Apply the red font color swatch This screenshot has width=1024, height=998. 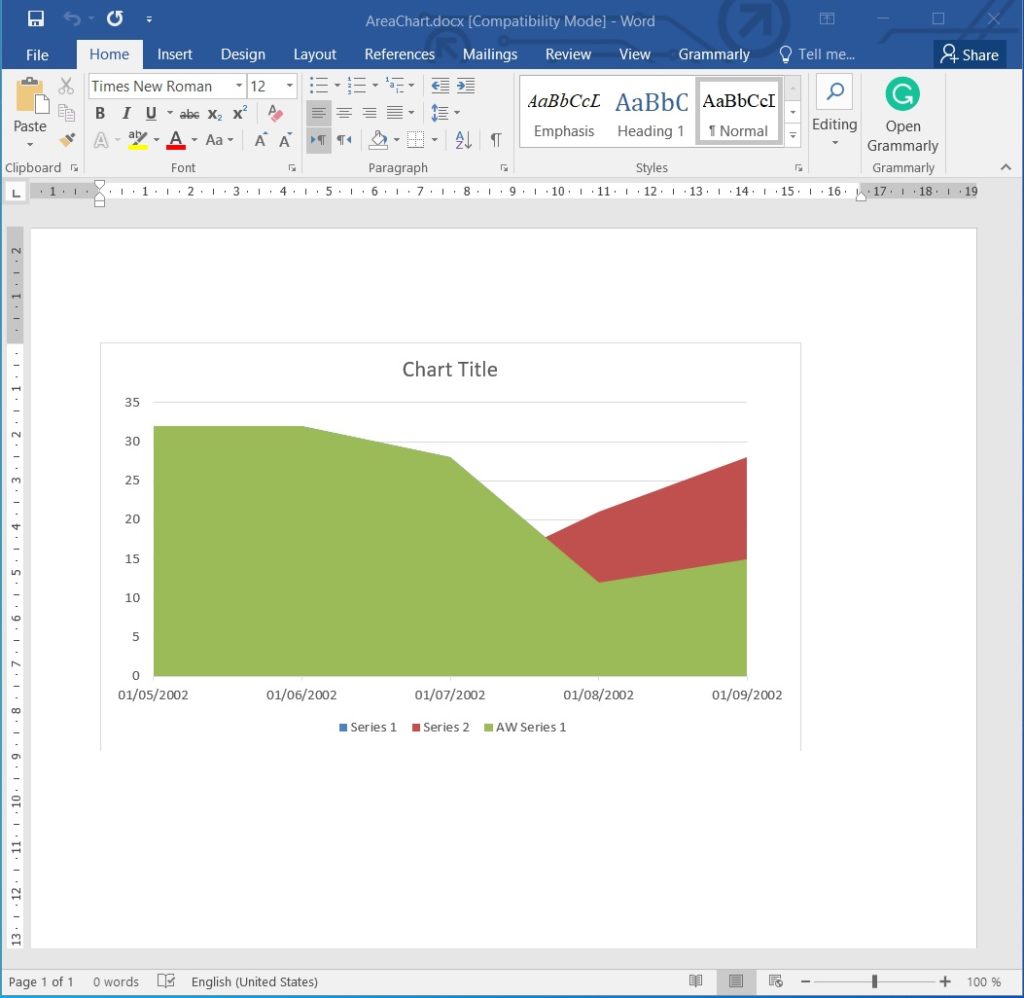pos(175,140)
